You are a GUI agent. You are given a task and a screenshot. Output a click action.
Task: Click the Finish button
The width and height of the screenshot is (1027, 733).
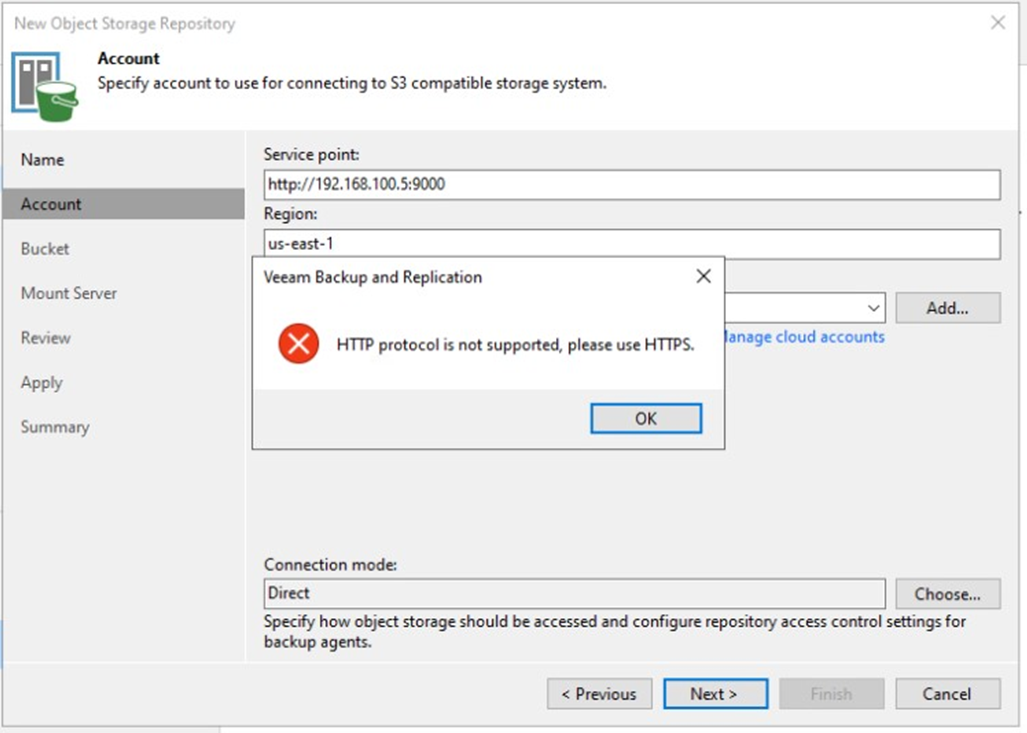(x=831, y=694)
